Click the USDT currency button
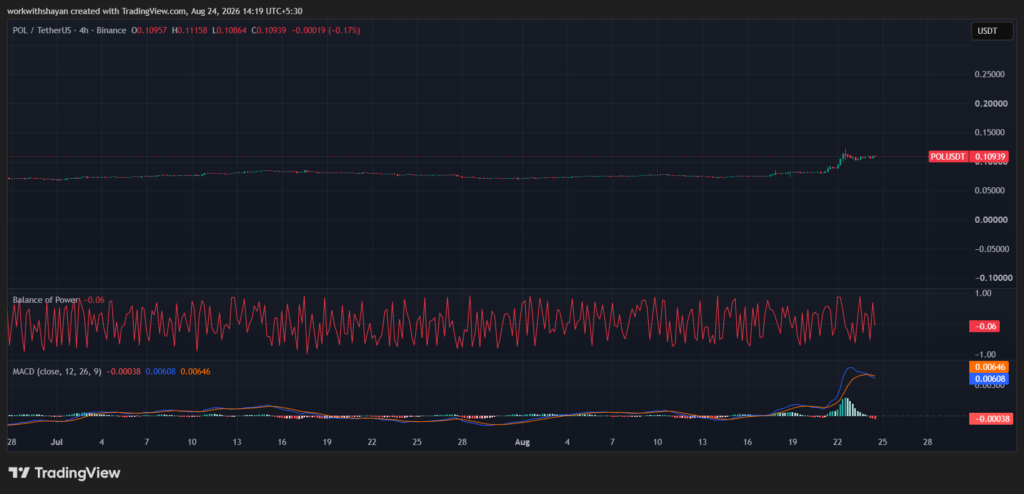This screenshot has height=494, width=1024. click(x=992, y=31)
